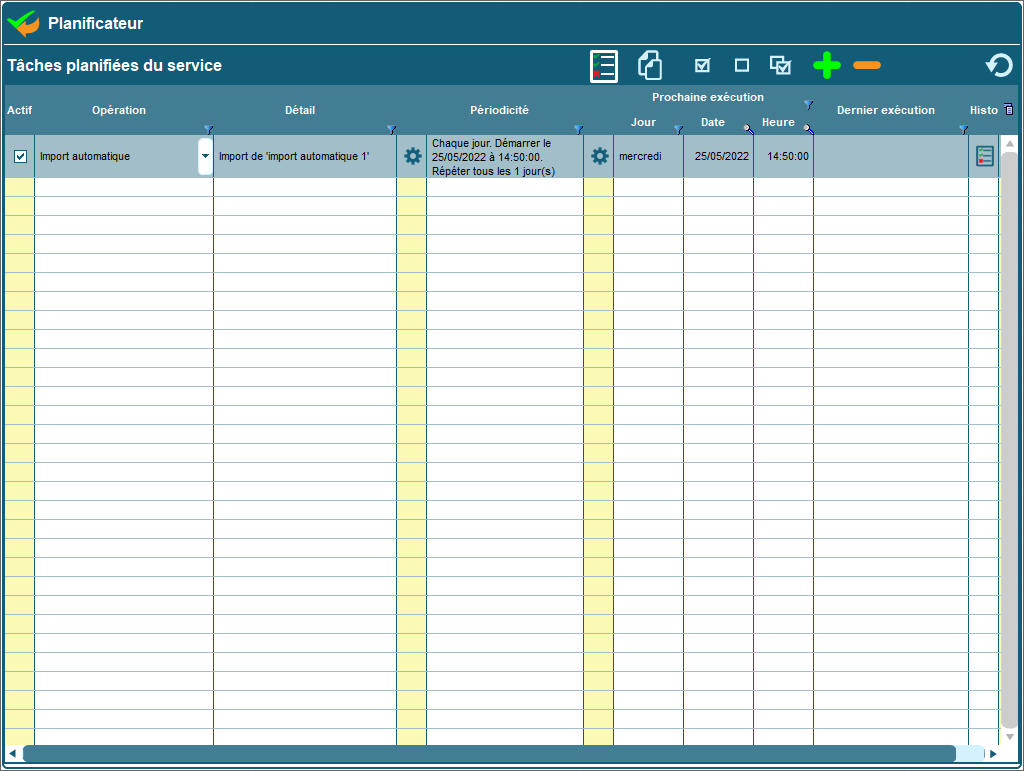Open the filter funnel for Détail column
1024x771 pixels.
(391, 129)
